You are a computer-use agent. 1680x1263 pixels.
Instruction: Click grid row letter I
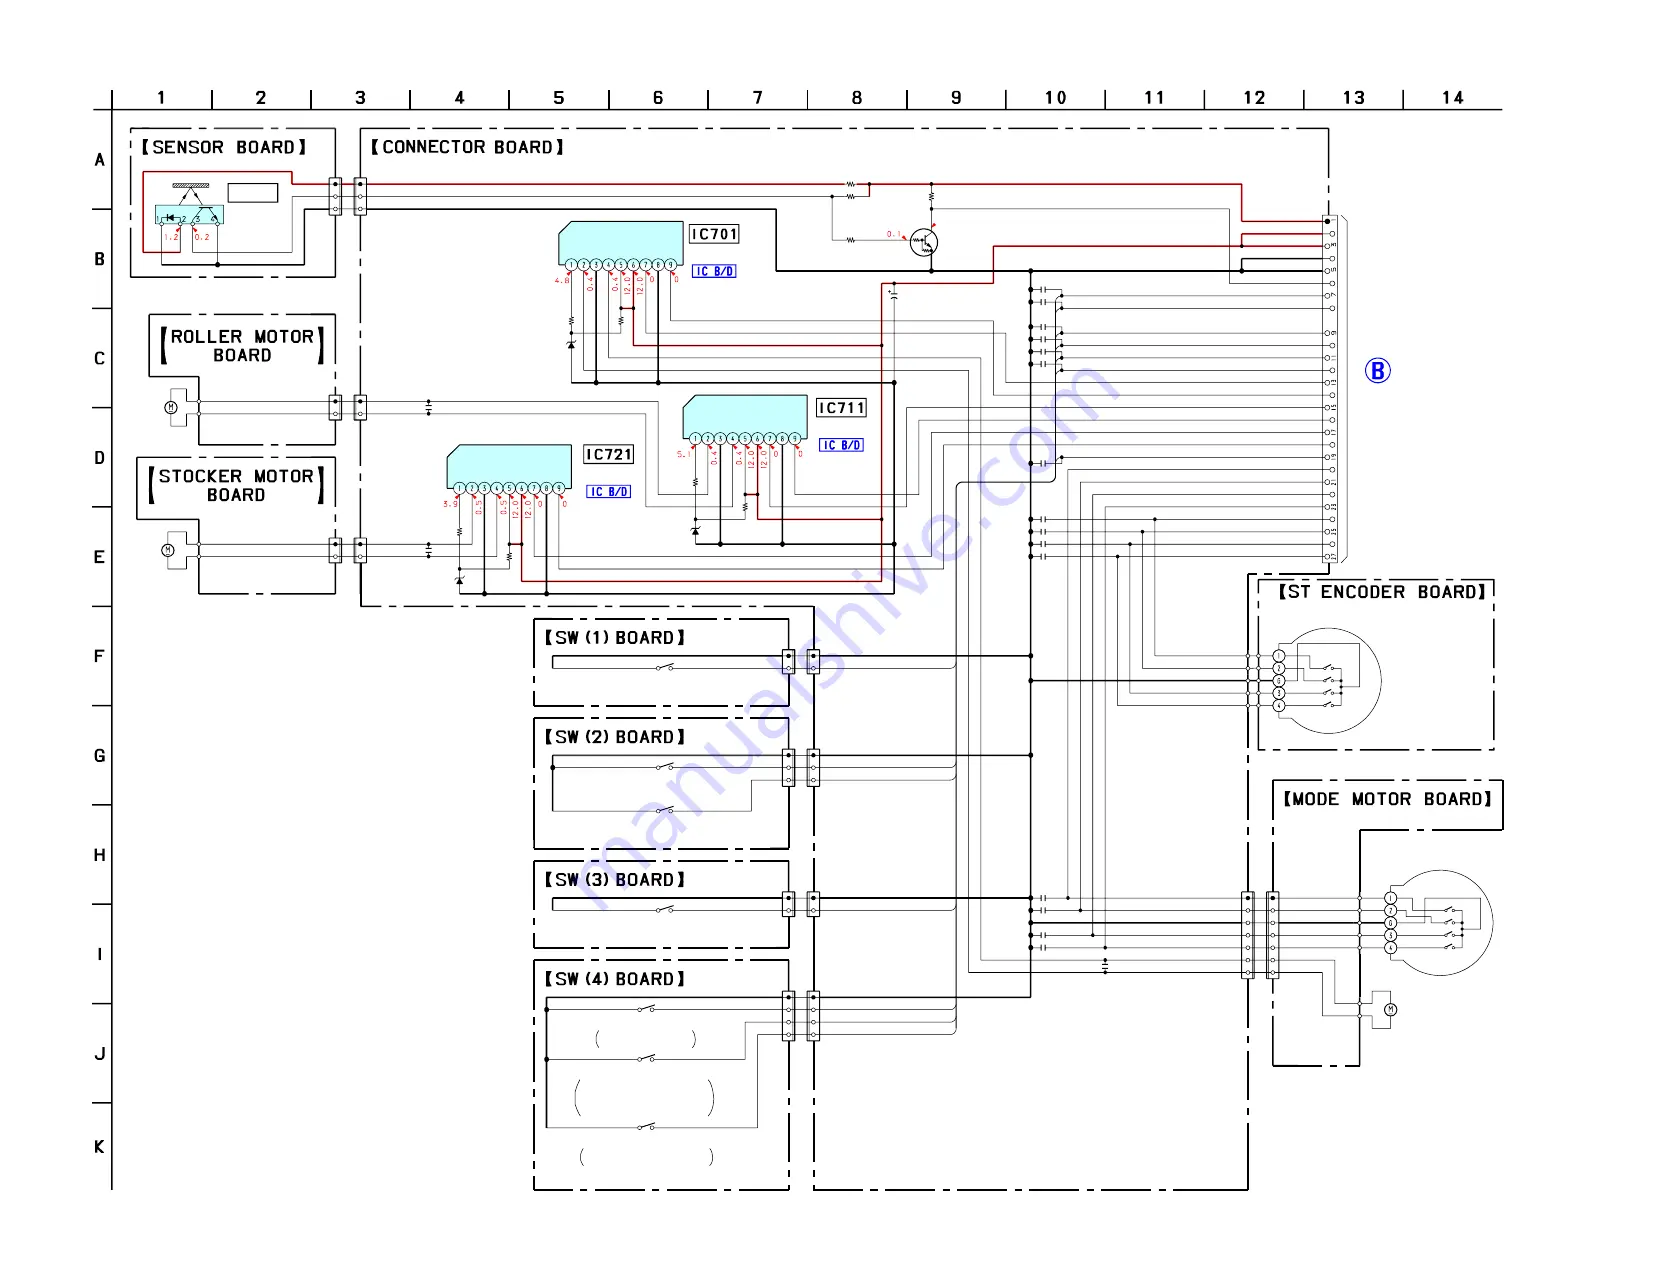99,955
